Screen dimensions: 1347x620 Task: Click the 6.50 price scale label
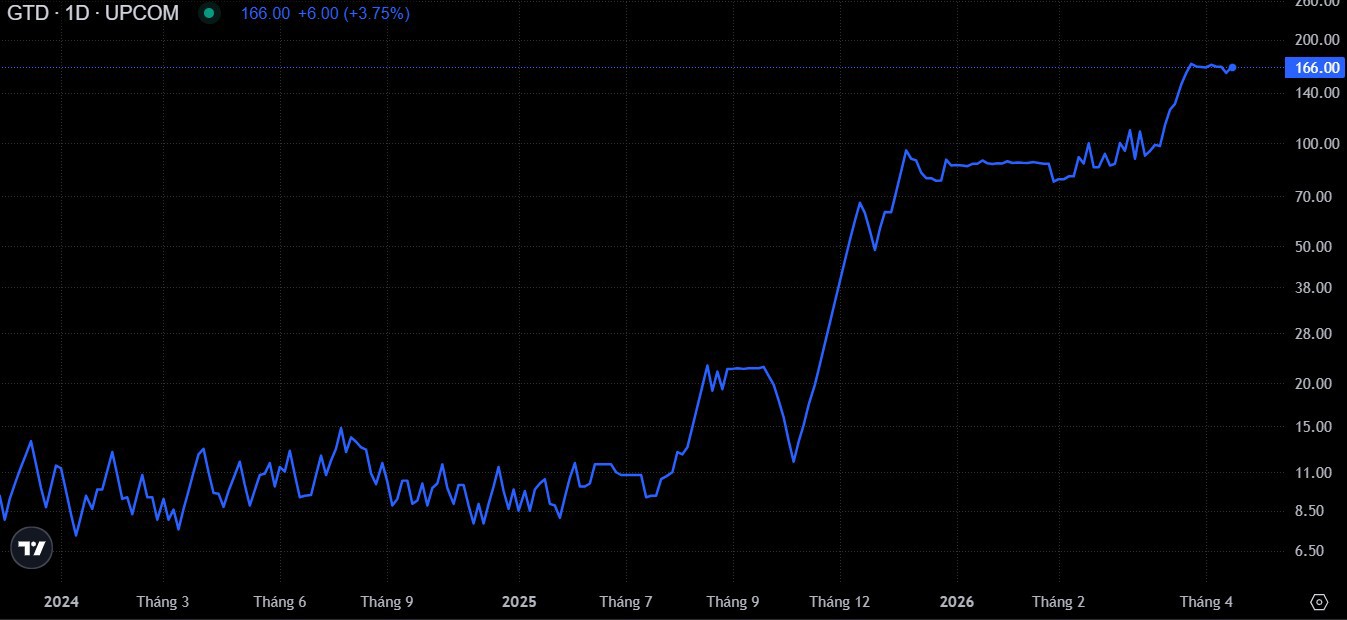[1322, 551]
